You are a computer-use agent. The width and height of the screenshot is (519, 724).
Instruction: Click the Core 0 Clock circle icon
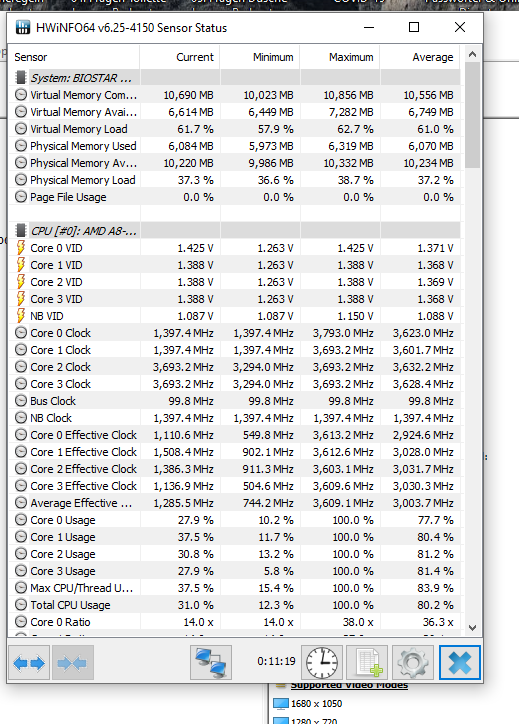point(21,332)
